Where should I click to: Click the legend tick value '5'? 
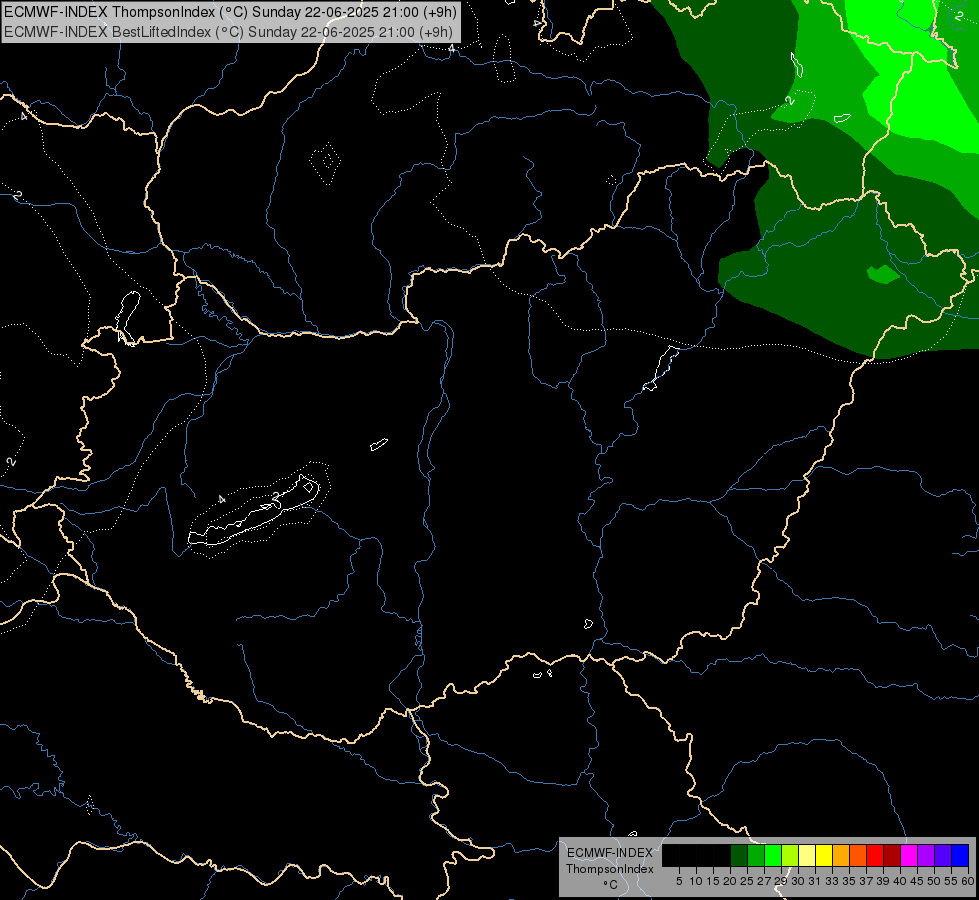pos(679,881)
